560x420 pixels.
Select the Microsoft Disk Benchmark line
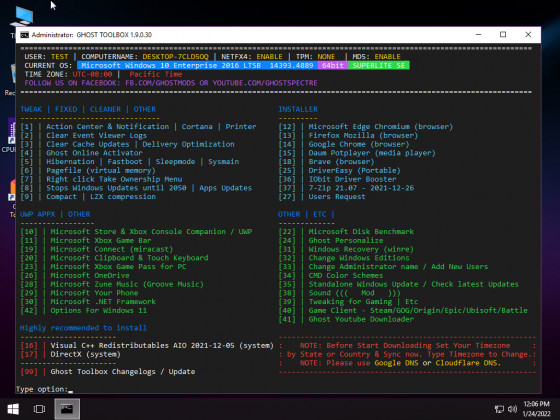(346, 232)
